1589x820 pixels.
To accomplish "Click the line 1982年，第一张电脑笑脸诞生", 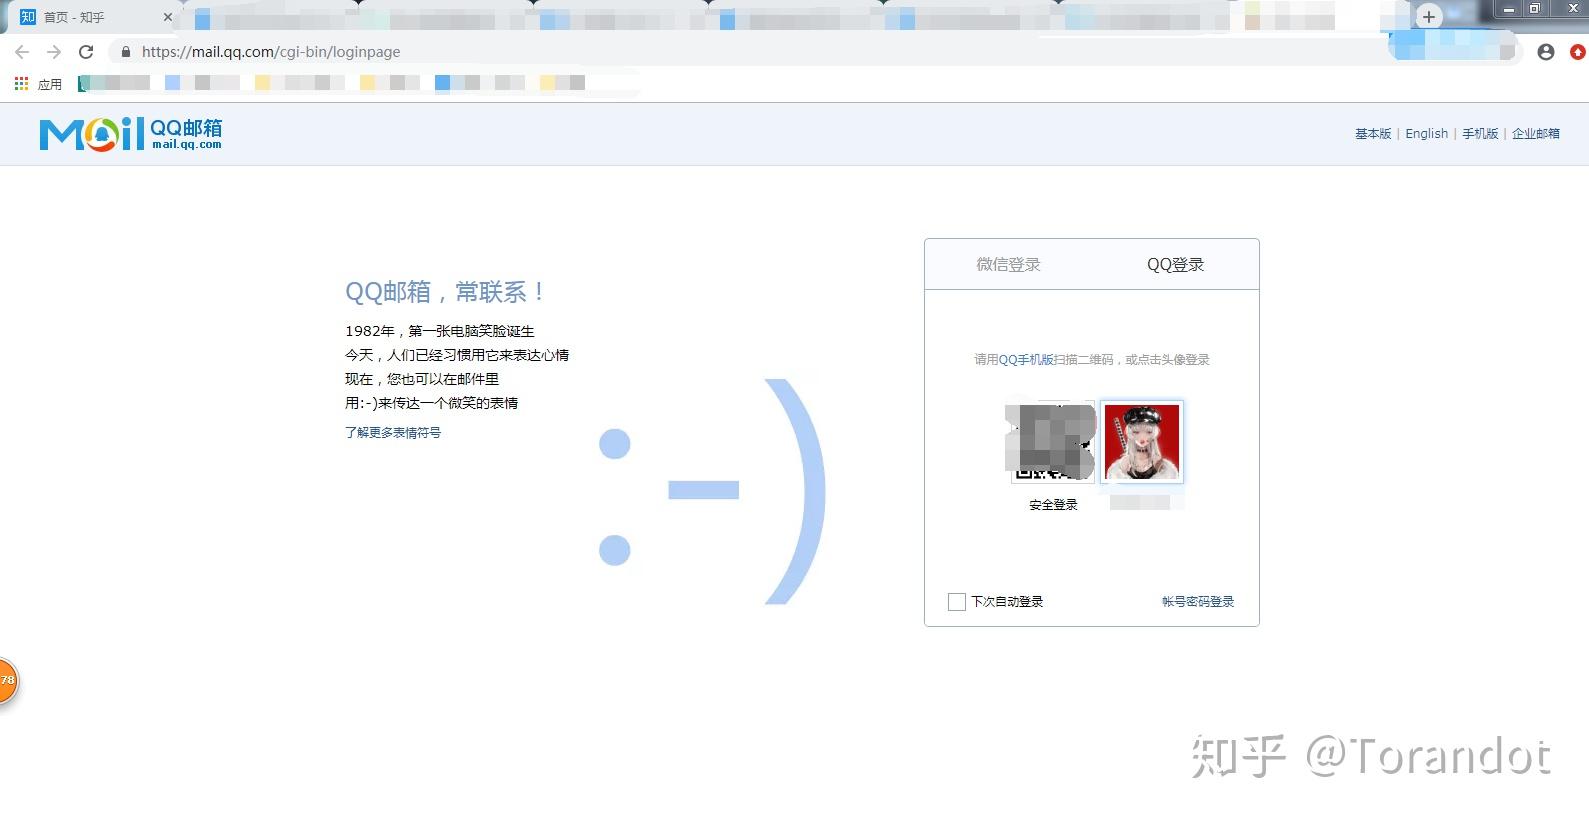I will pos(440,331).
